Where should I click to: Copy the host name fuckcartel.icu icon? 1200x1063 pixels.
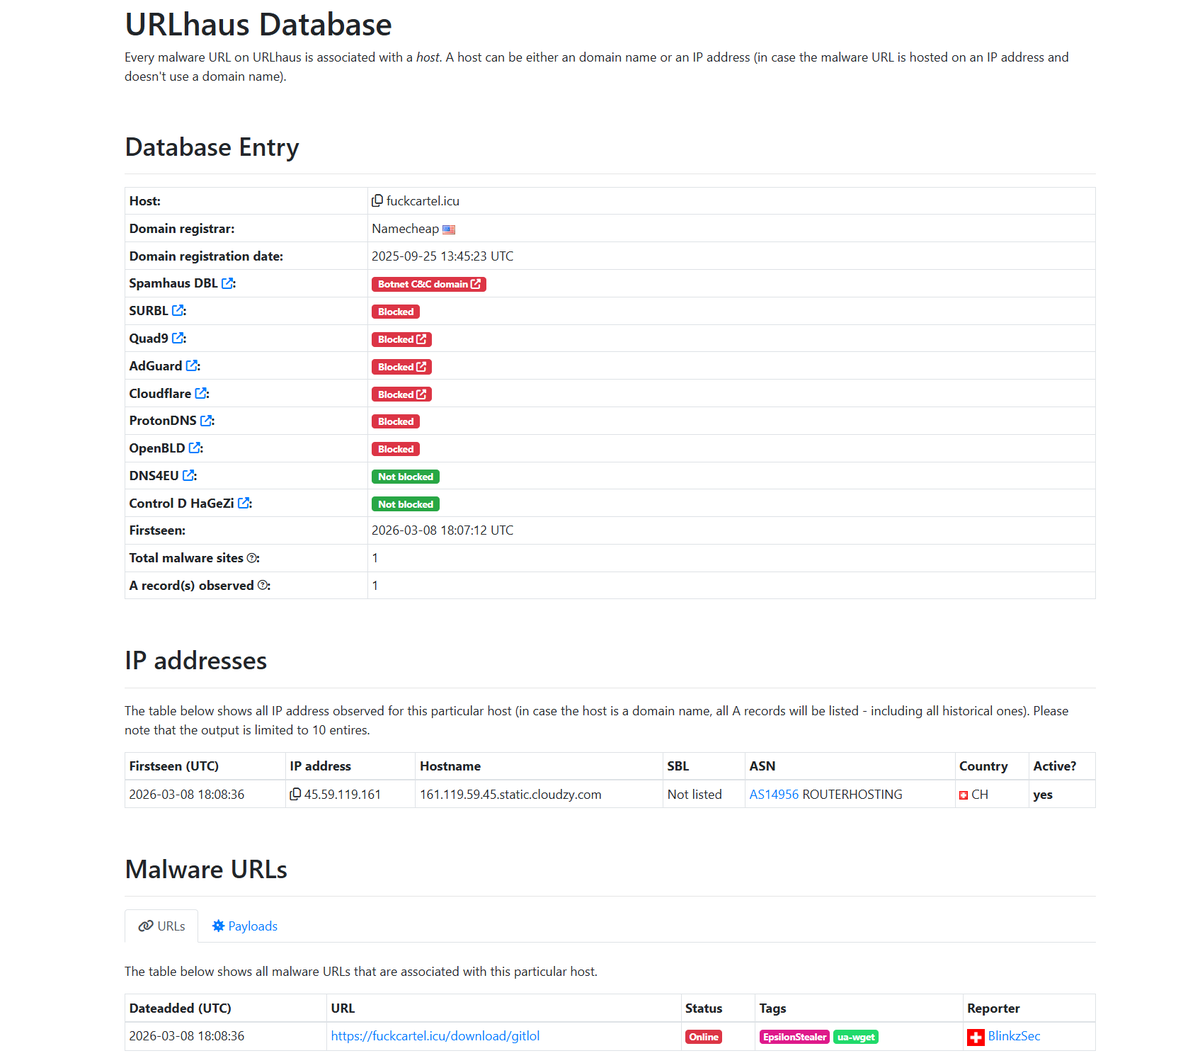pyautogui.click(x=377, y=201)
